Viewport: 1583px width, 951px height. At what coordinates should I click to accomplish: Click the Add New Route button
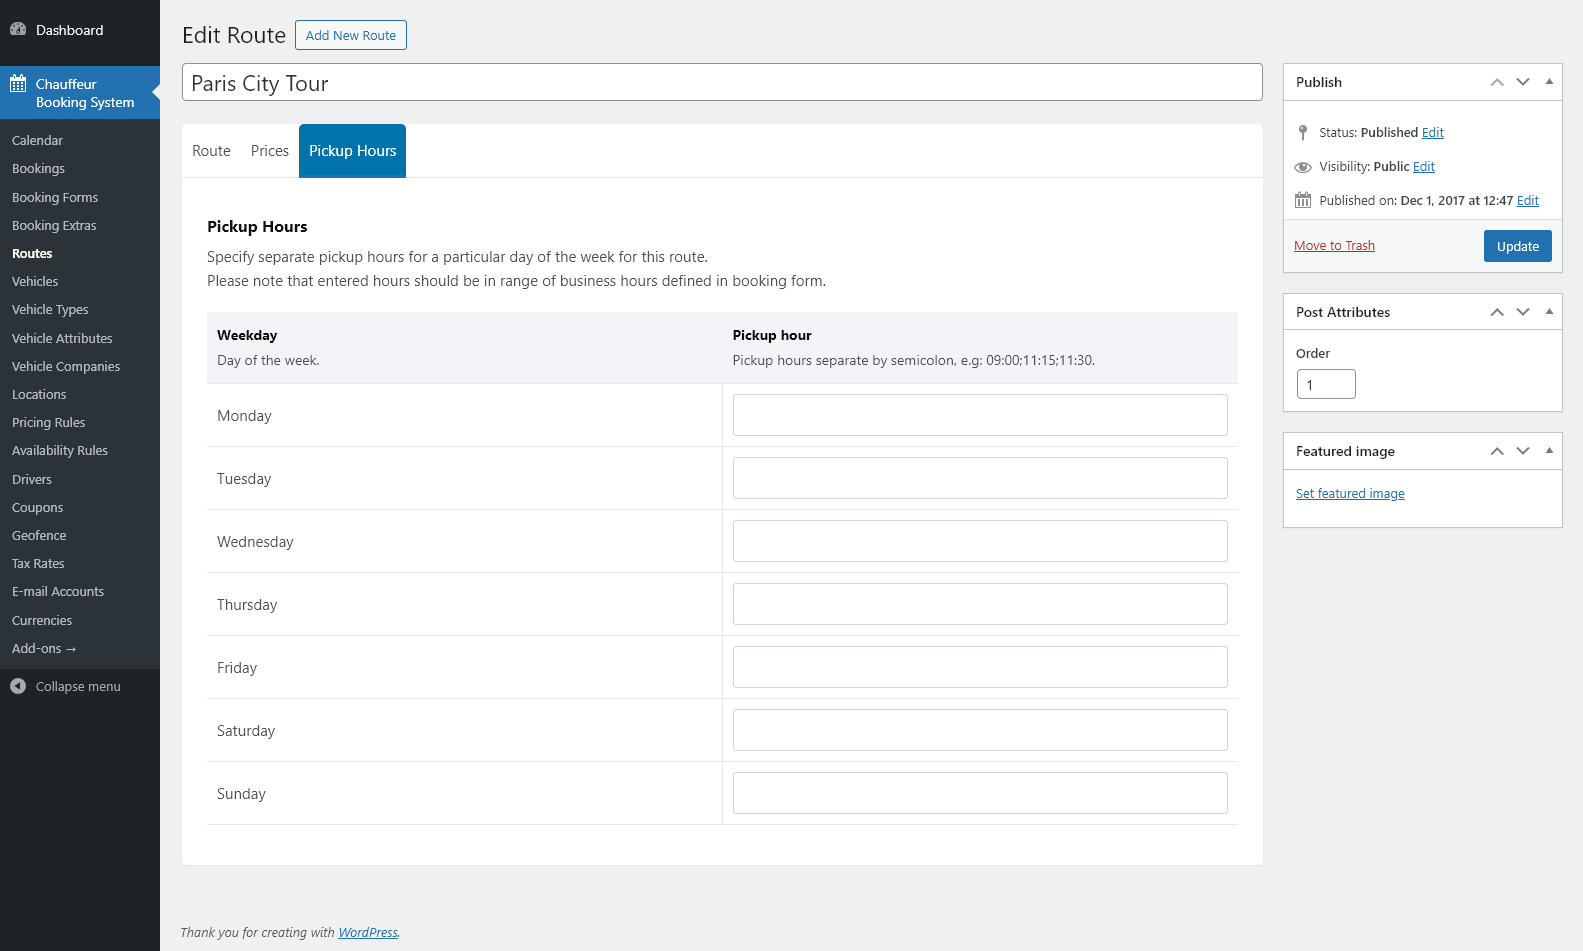pyautogui.click(x=351, y=35)
